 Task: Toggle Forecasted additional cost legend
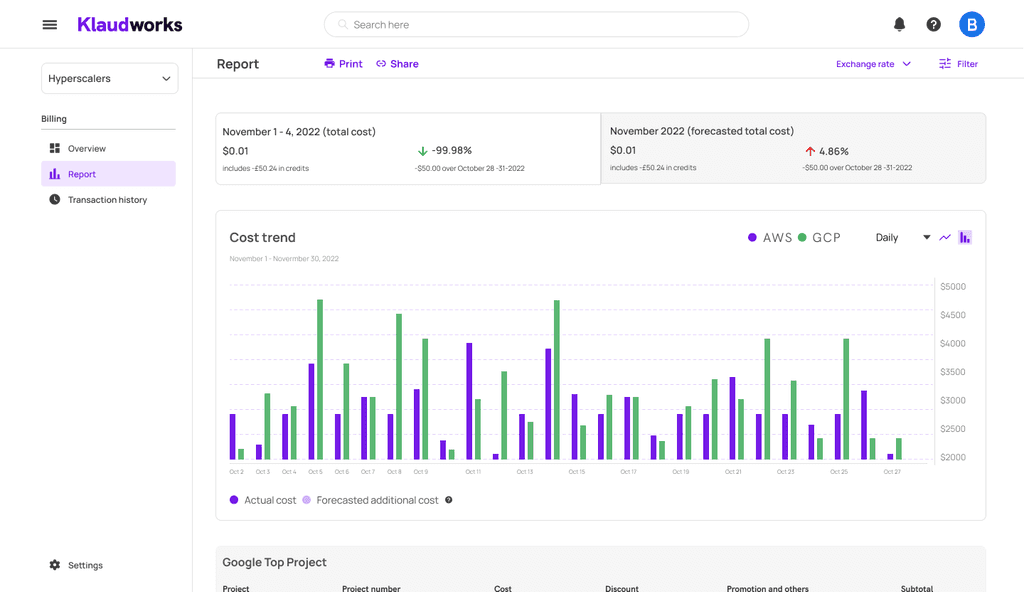tap(370, 500)
